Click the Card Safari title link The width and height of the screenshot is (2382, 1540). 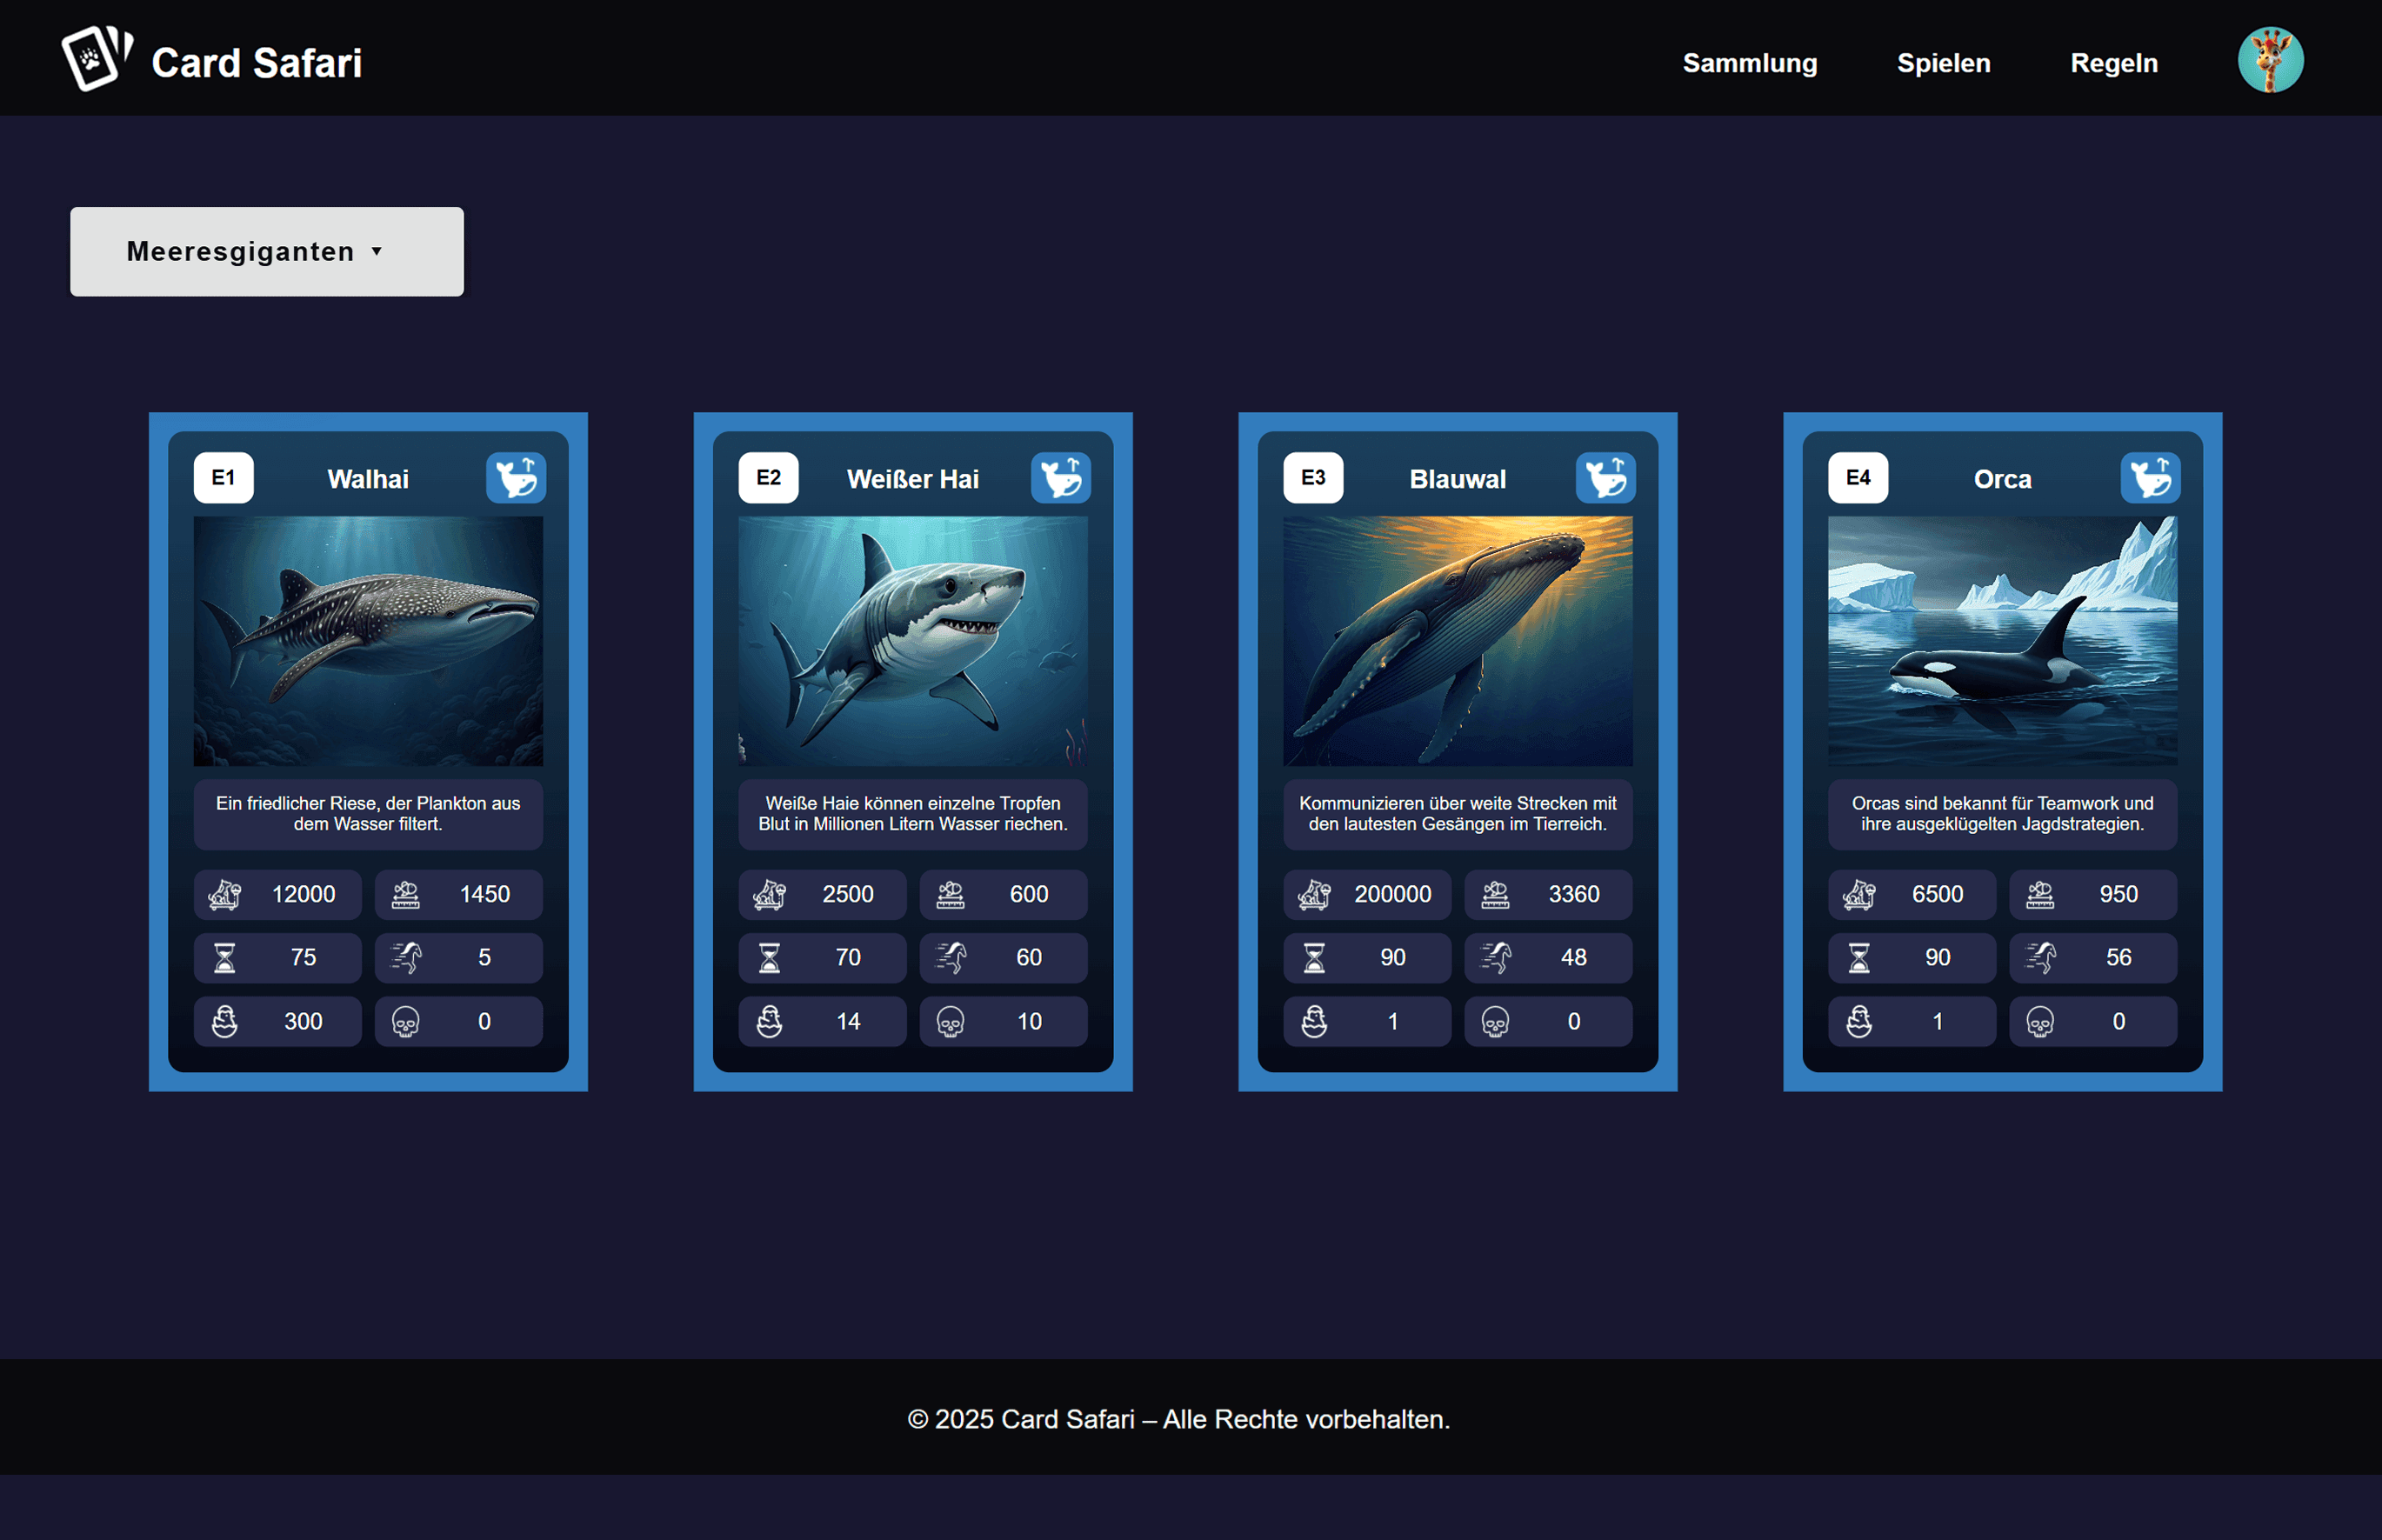click(256, 63)
